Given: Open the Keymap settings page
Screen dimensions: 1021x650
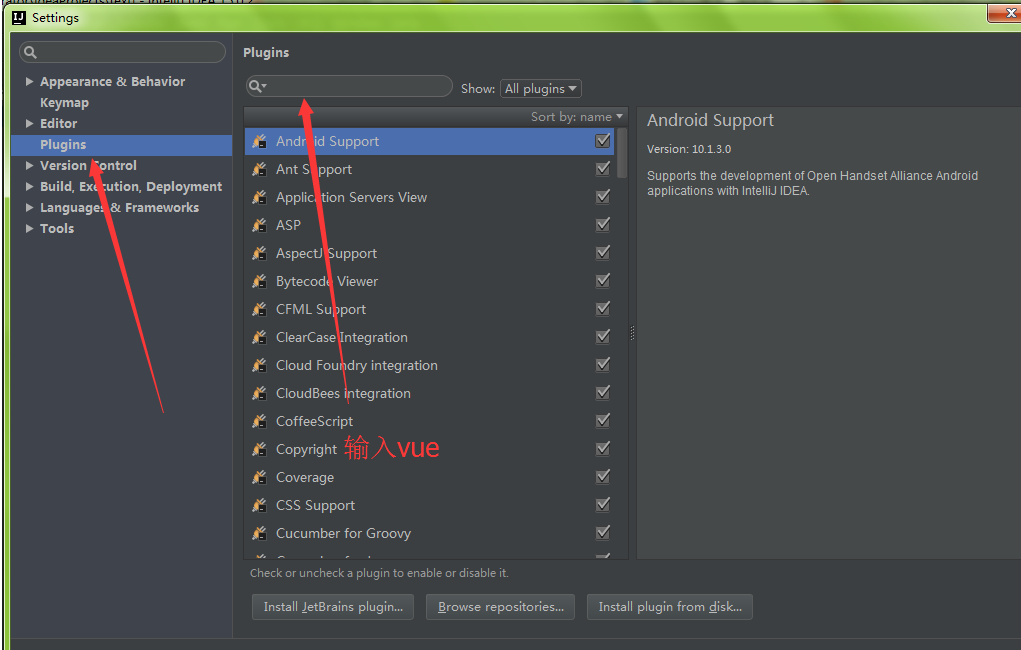Looking at the screenshot, I should click(64, 103).
